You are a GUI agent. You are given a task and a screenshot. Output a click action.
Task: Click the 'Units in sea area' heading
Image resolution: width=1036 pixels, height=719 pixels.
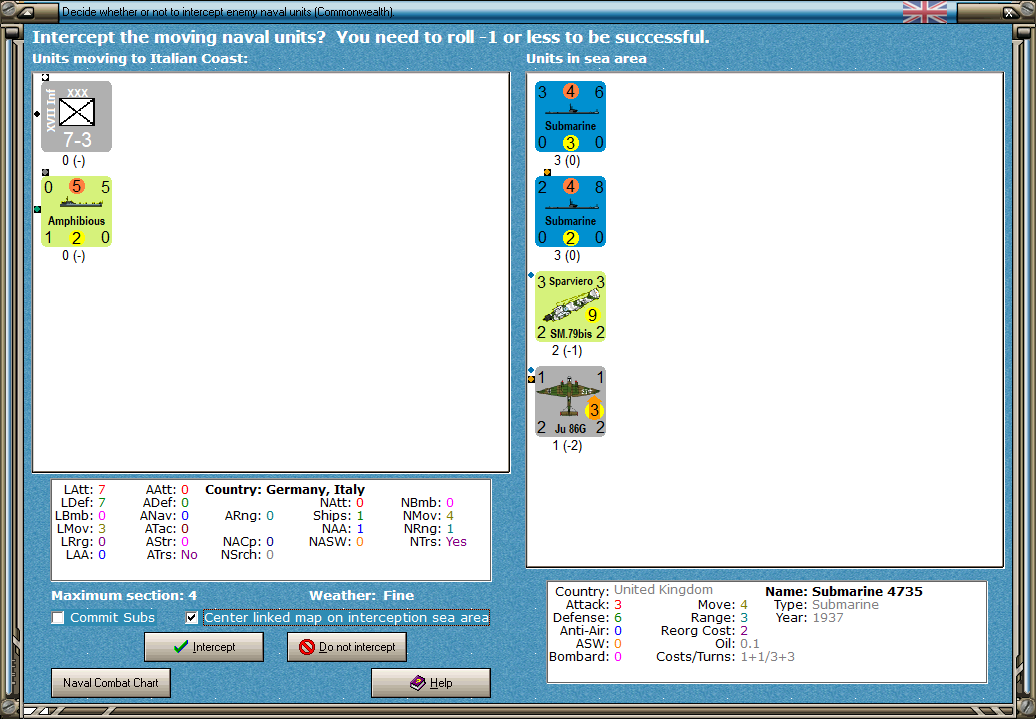coord(586,58)
